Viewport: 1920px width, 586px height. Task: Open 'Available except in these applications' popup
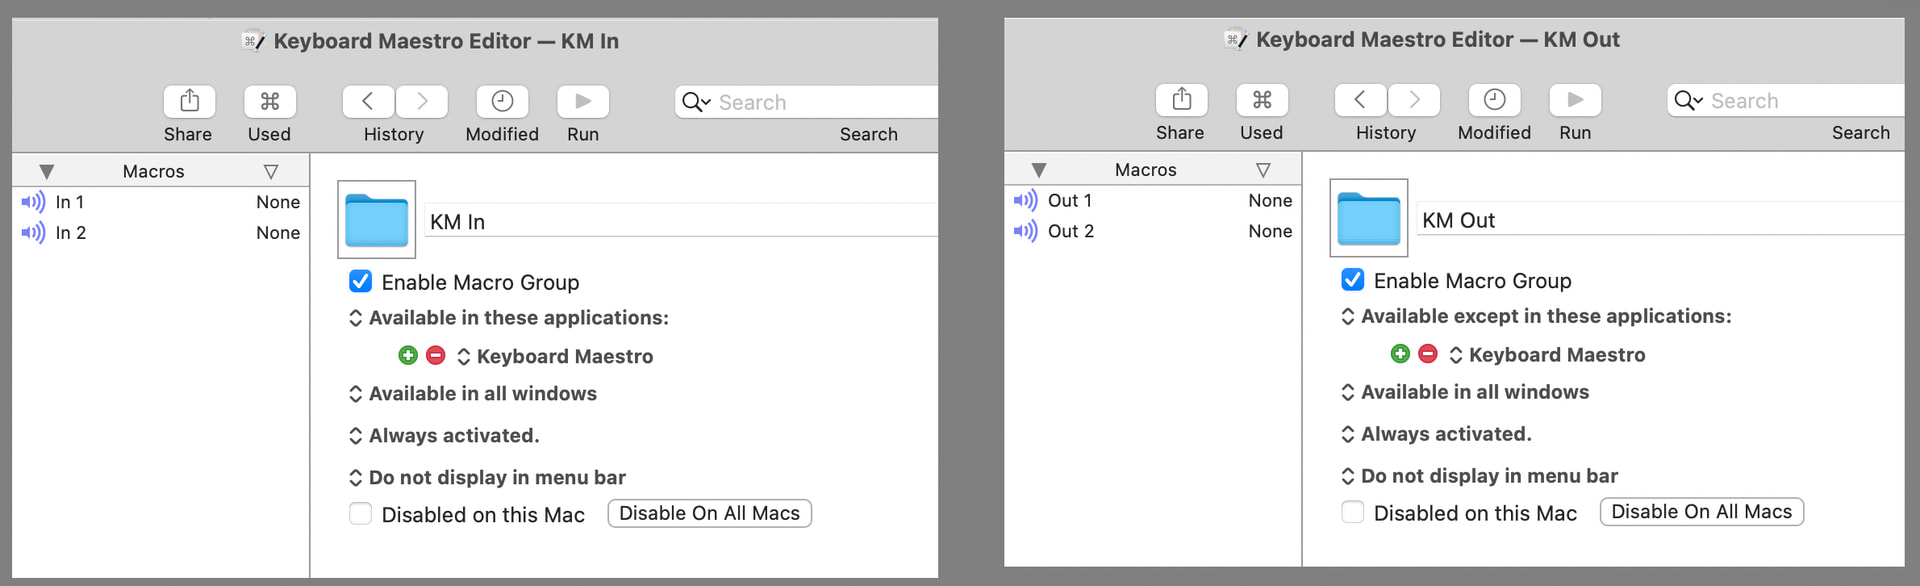[x=1536, y=316]
